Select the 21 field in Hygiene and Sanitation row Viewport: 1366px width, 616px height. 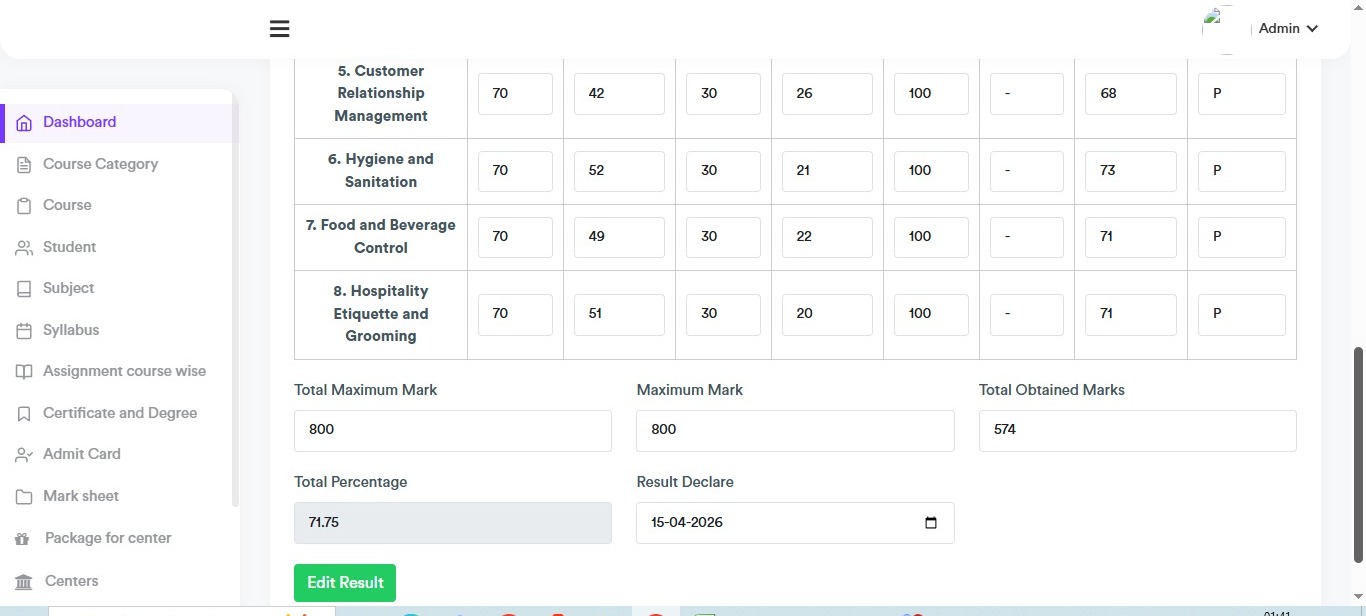click(827, 171)
